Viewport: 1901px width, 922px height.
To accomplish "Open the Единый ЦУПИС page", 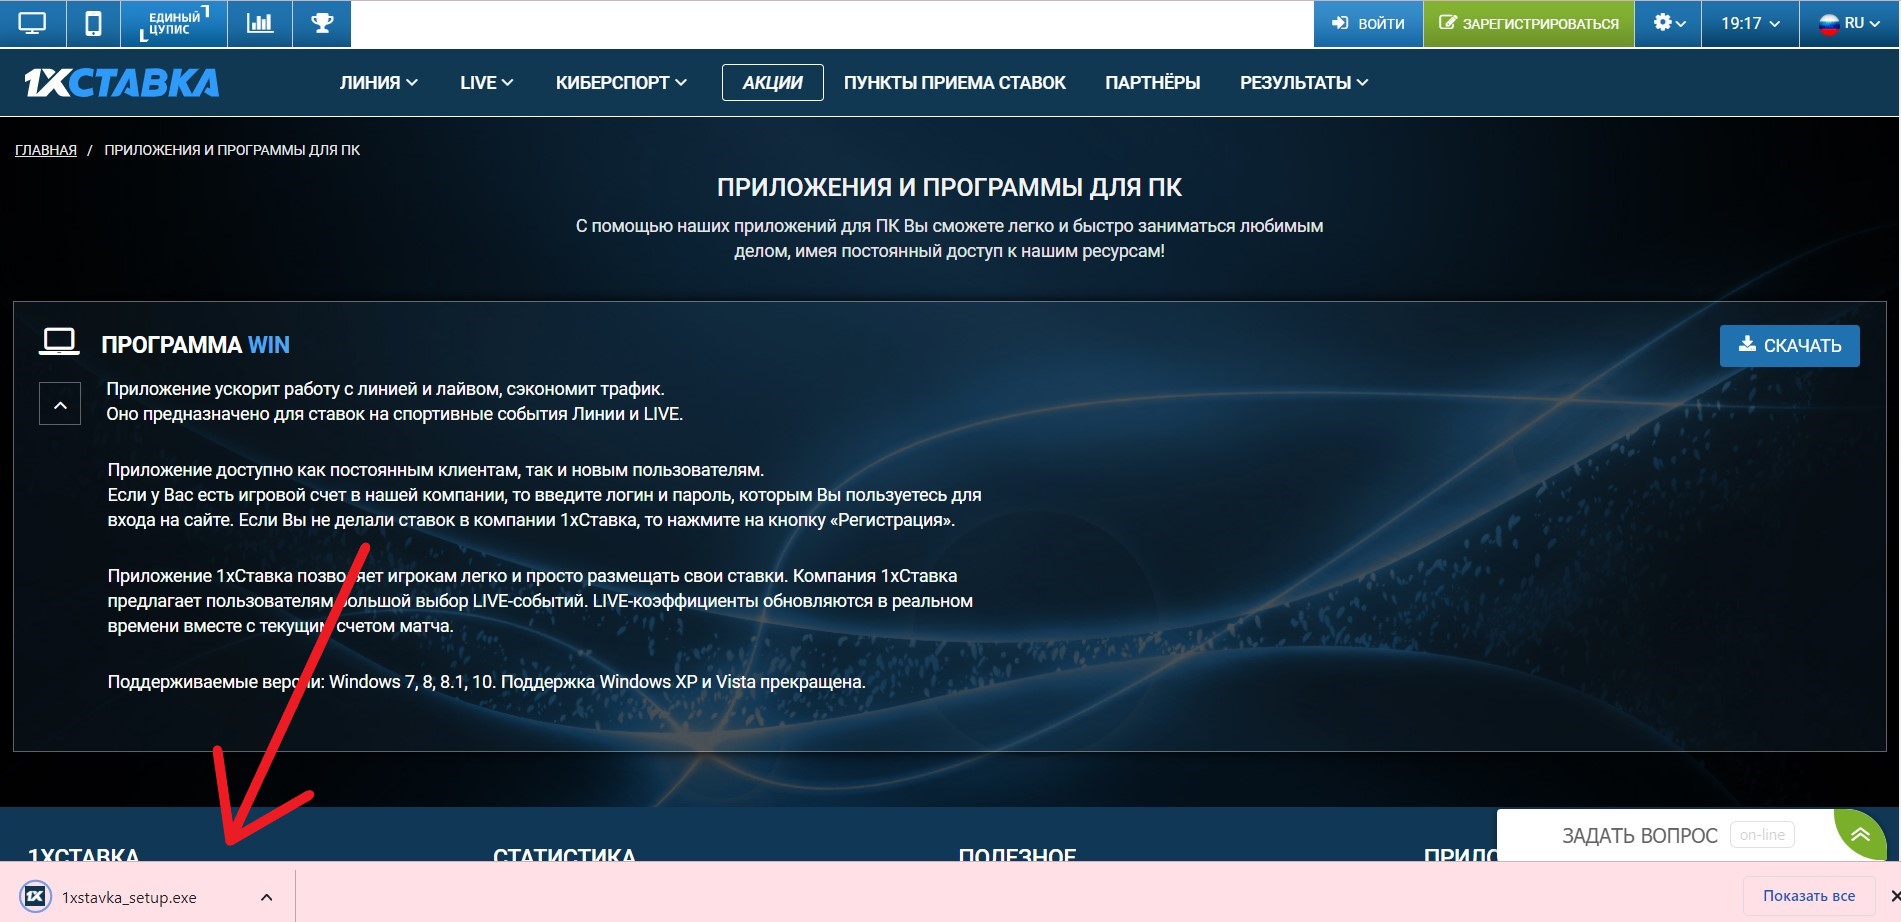I will point(174,23).
